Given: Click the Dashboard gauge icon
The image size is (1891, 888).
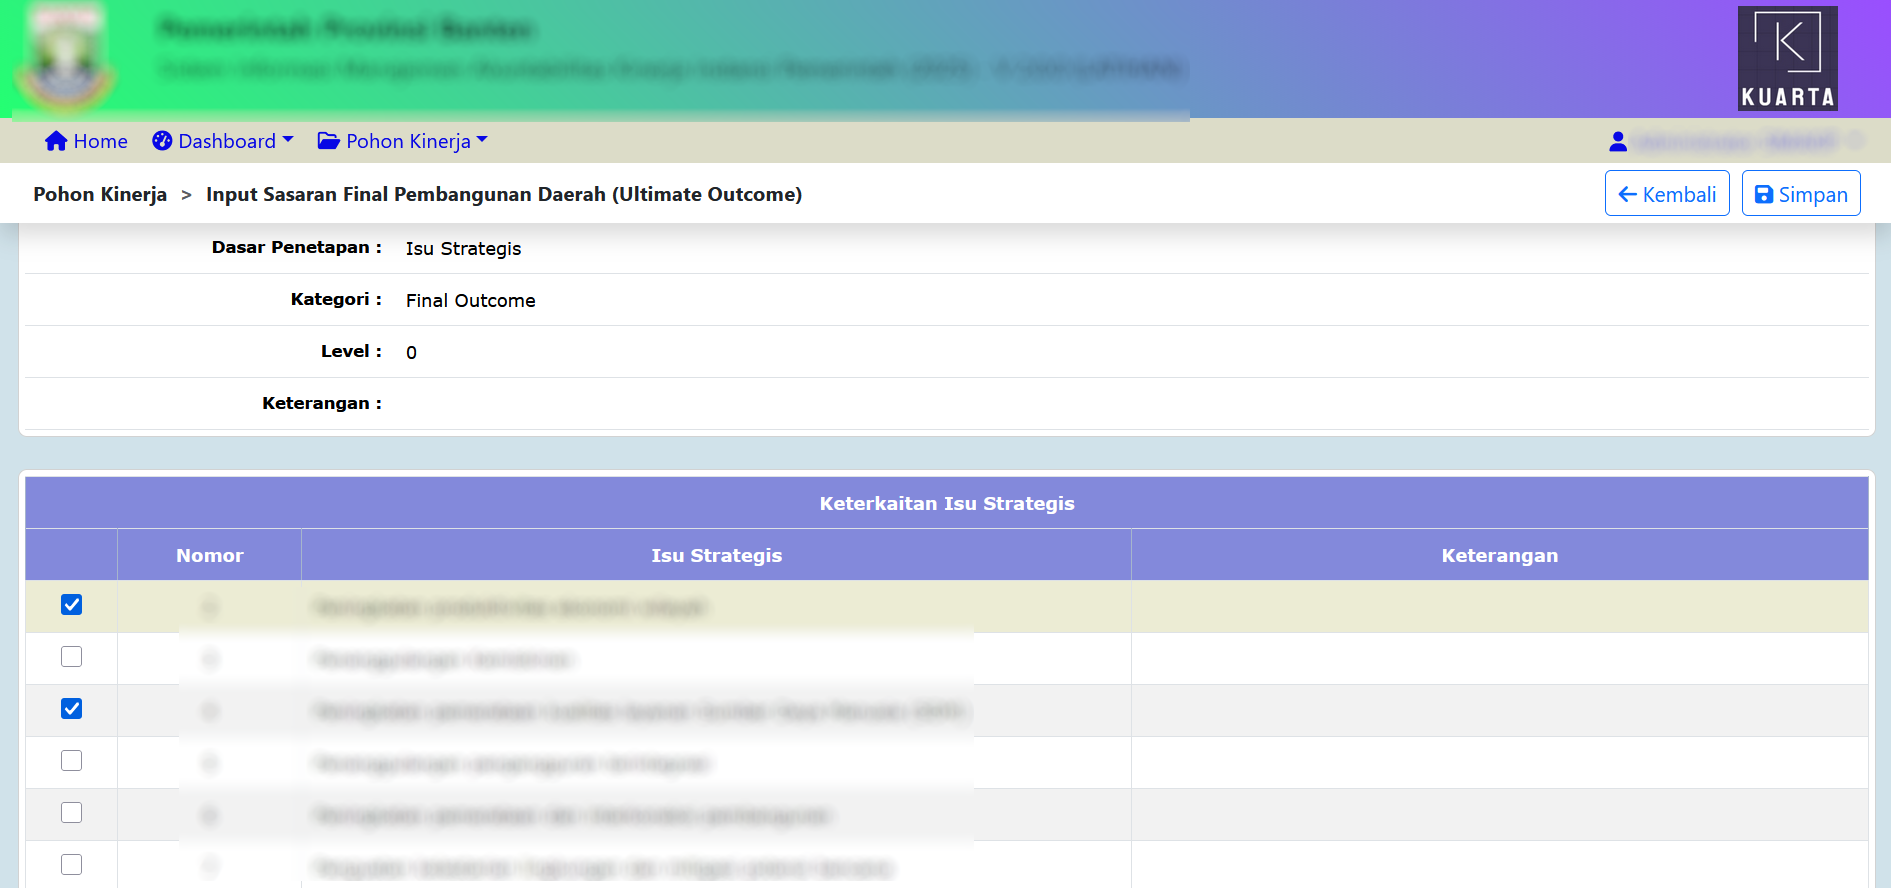Looking at the screenshot, I should pyautogui.click(x=162, y=141).
